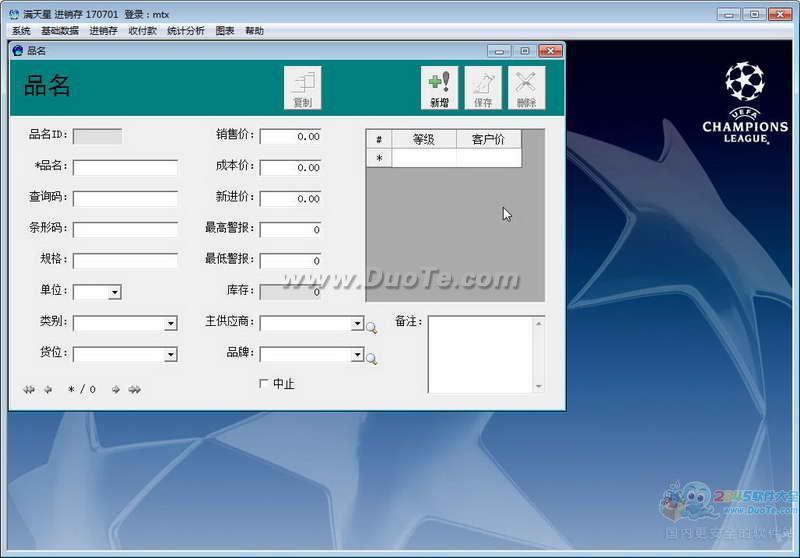Open the 收付款 menu
The image size is (800, 558).
click(142, 31)
